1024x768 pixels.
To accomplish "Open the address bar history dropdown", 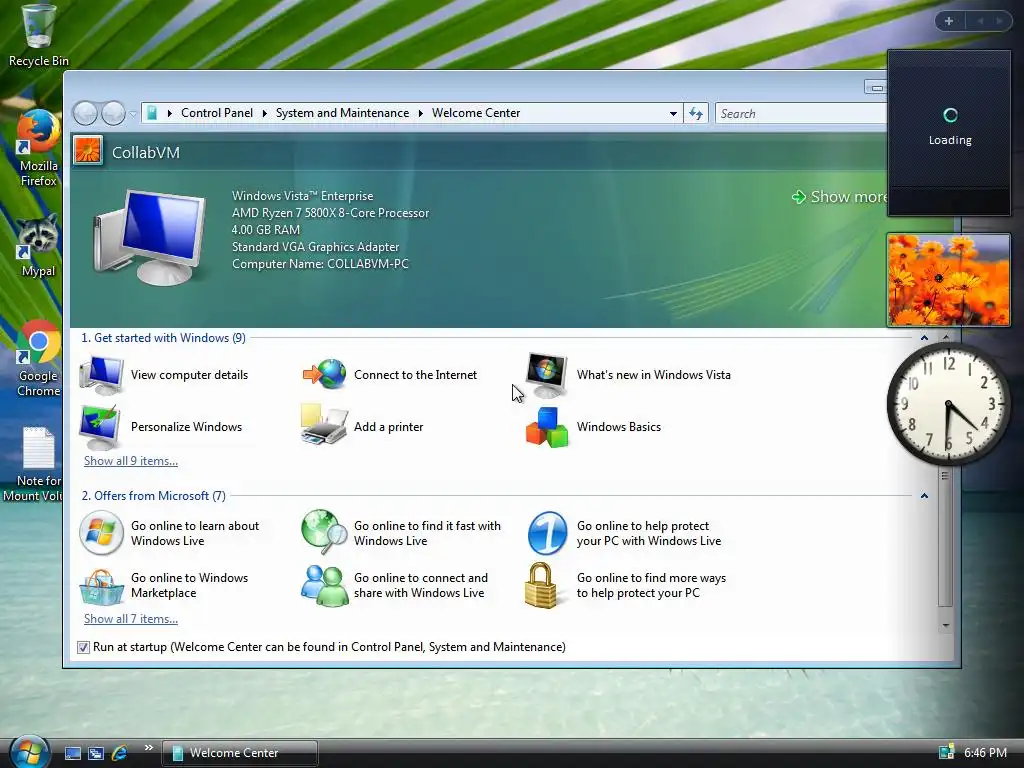I will tap(673, 114).
